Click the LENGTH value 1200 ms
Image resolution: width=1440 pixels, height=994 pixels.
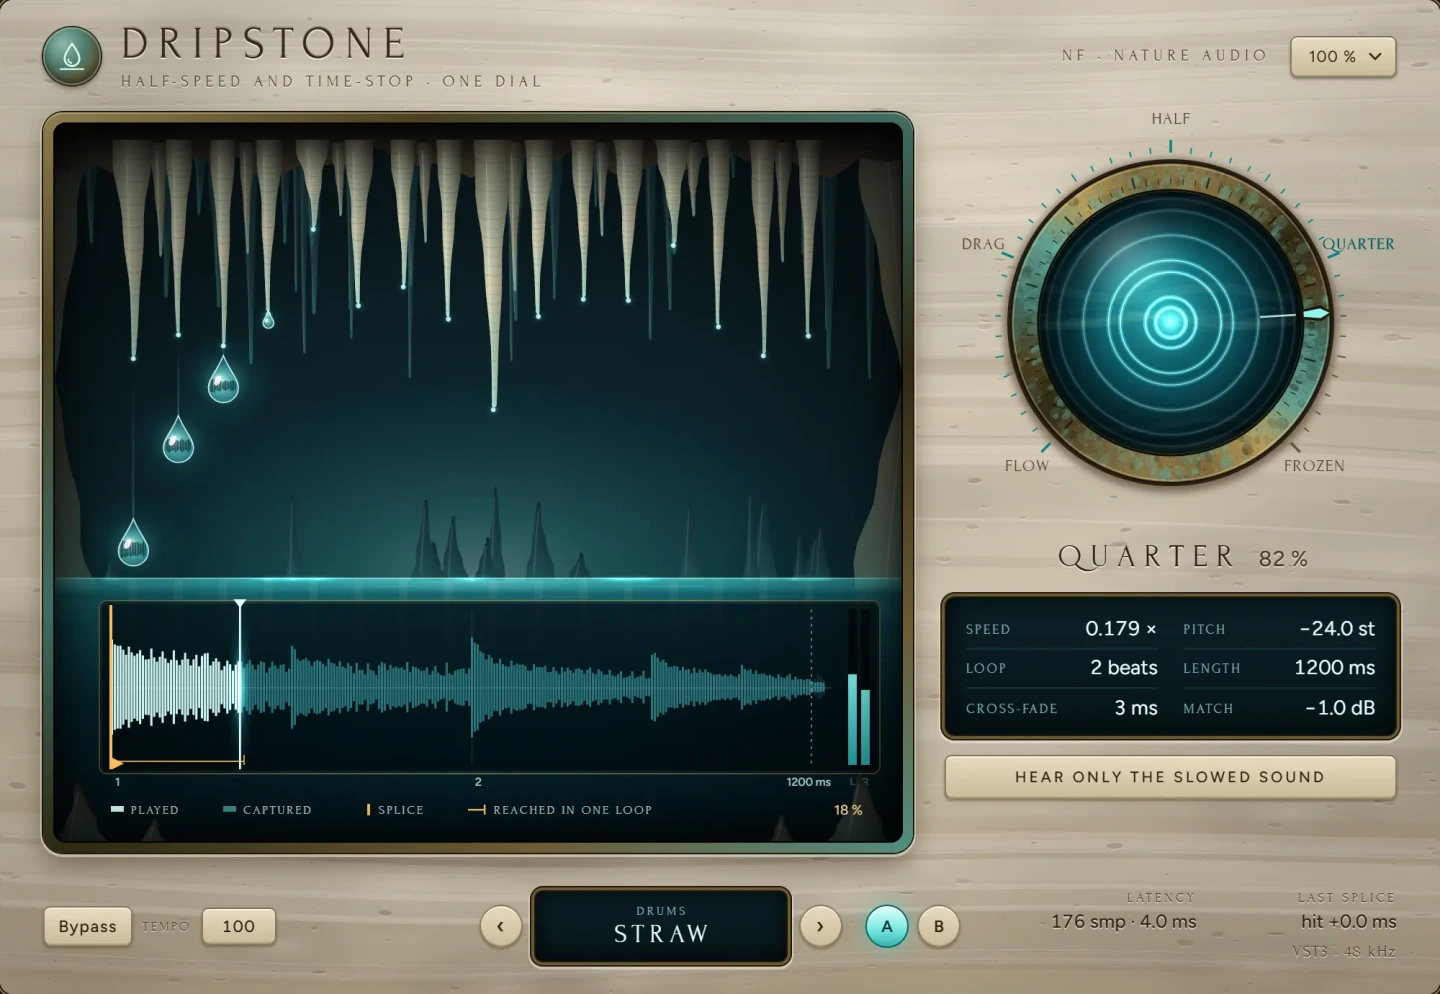point(1334,667)
